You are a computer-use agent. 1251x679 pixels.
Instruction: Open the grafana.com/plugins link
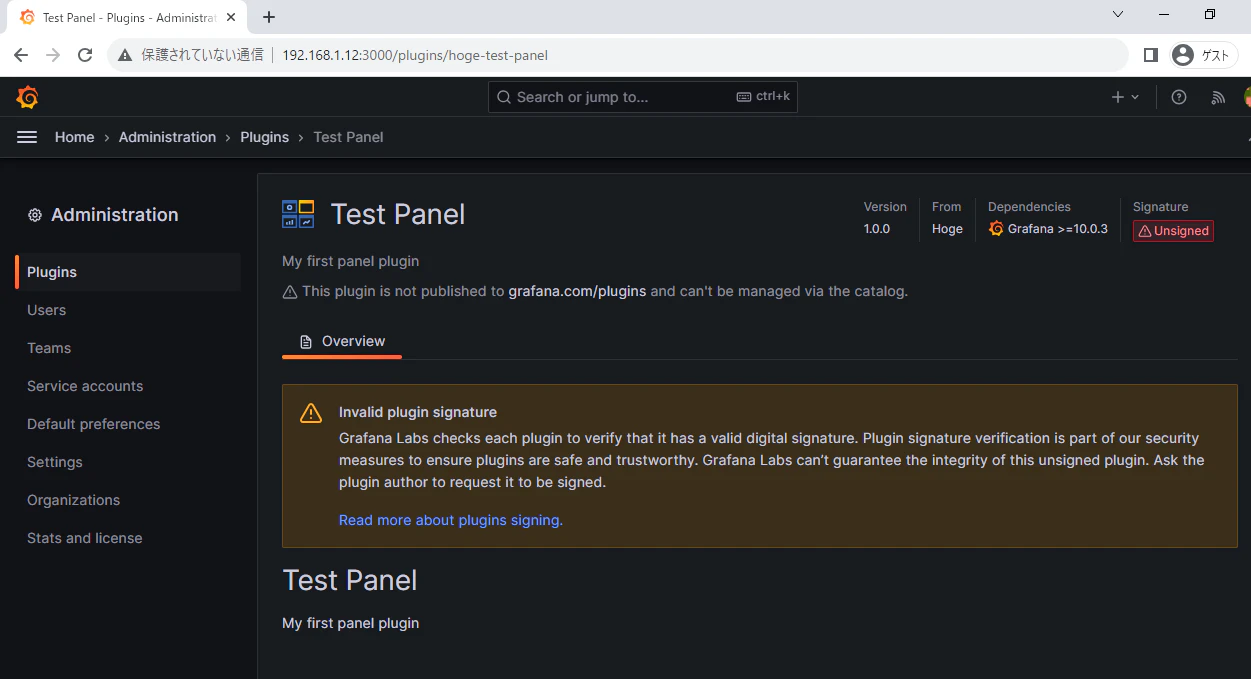(577, 291)
